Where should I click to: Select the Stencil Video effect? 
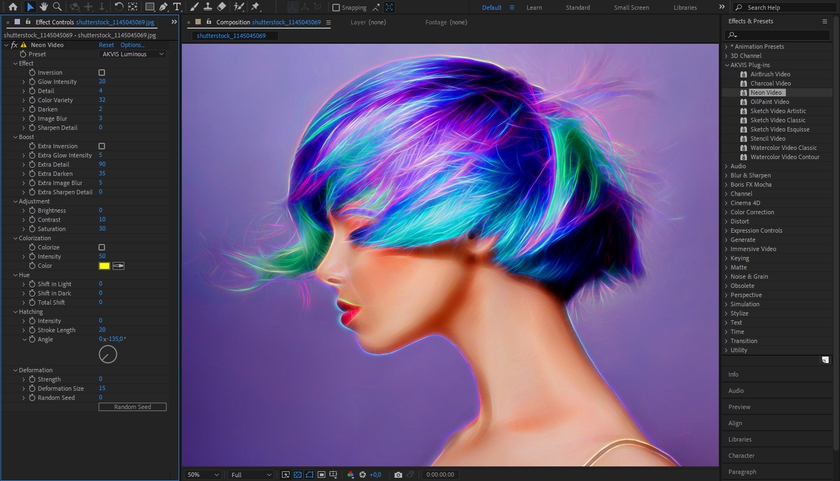pyautogui.click(x=767, y=139)
